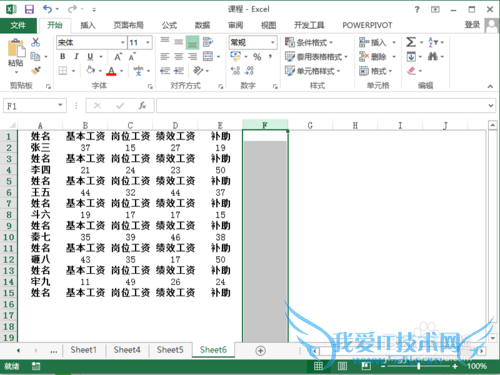
Task: Adjust the zoom slider handle
Action: pyautogui.click(x=419, y=366)
